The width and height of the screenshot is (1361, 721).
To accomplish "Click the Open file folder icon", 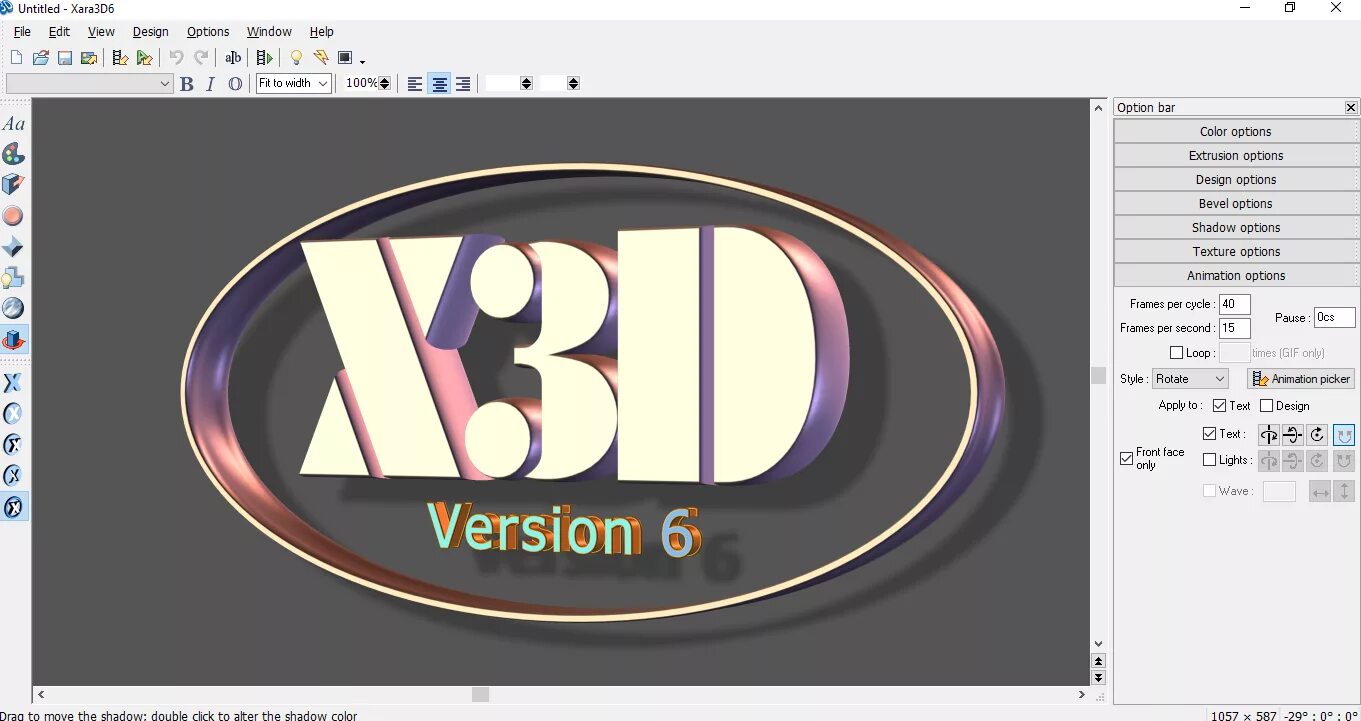I will pos(41,58).
